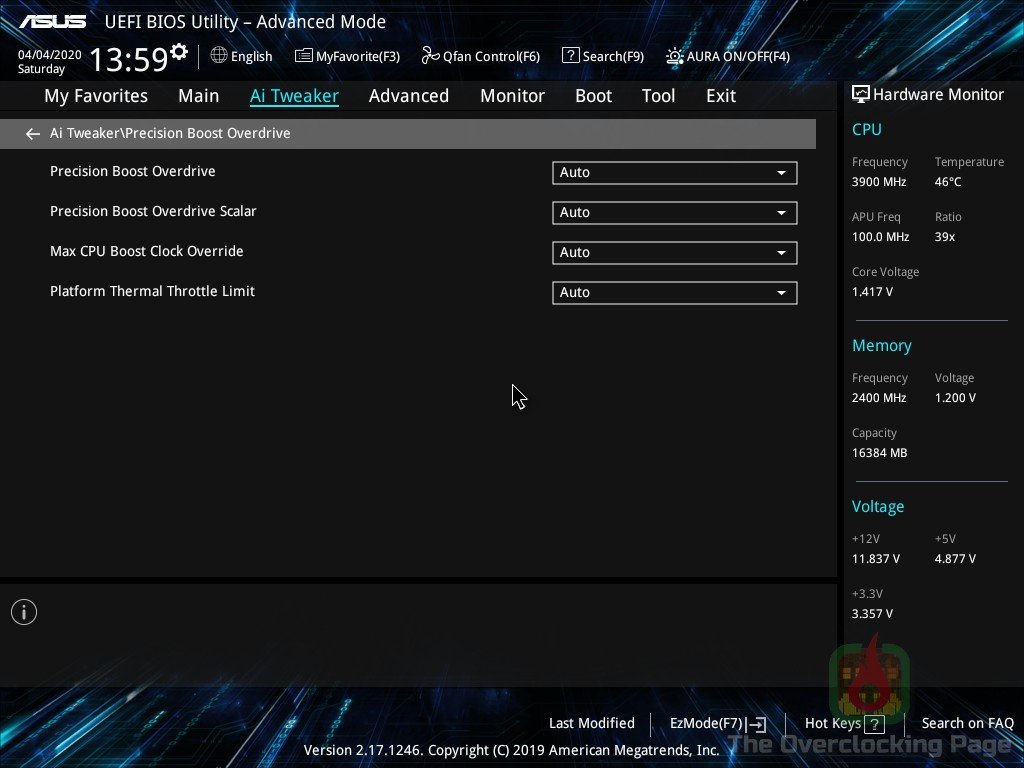This screenshot has width=1024, height=768.
Task: Open Qfan Control from the top bar
Action: 480,56
